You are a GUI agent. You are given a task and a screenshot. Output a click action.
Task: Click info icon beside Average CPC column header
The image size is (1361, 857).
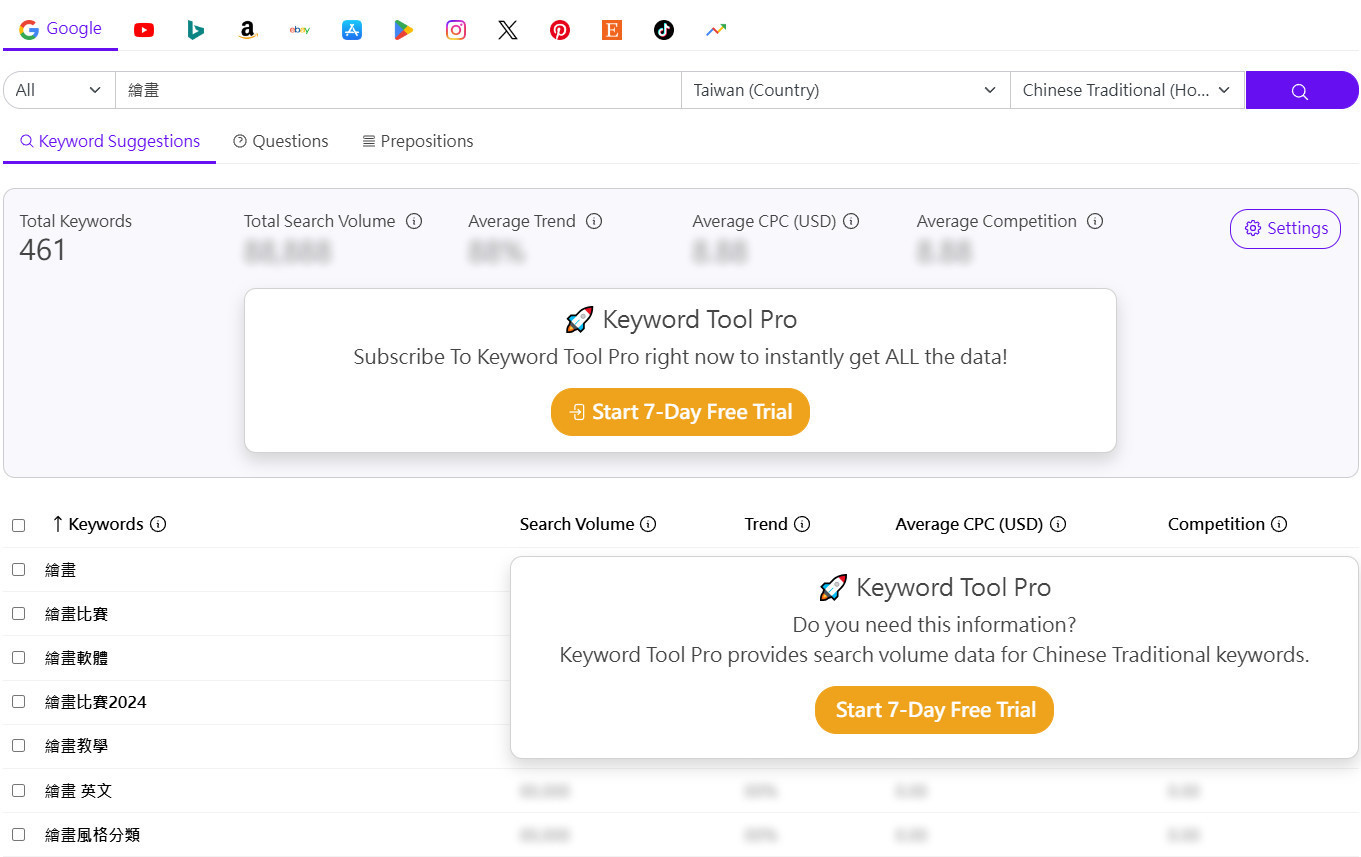pyautogui.click(x=1058, y=524)
